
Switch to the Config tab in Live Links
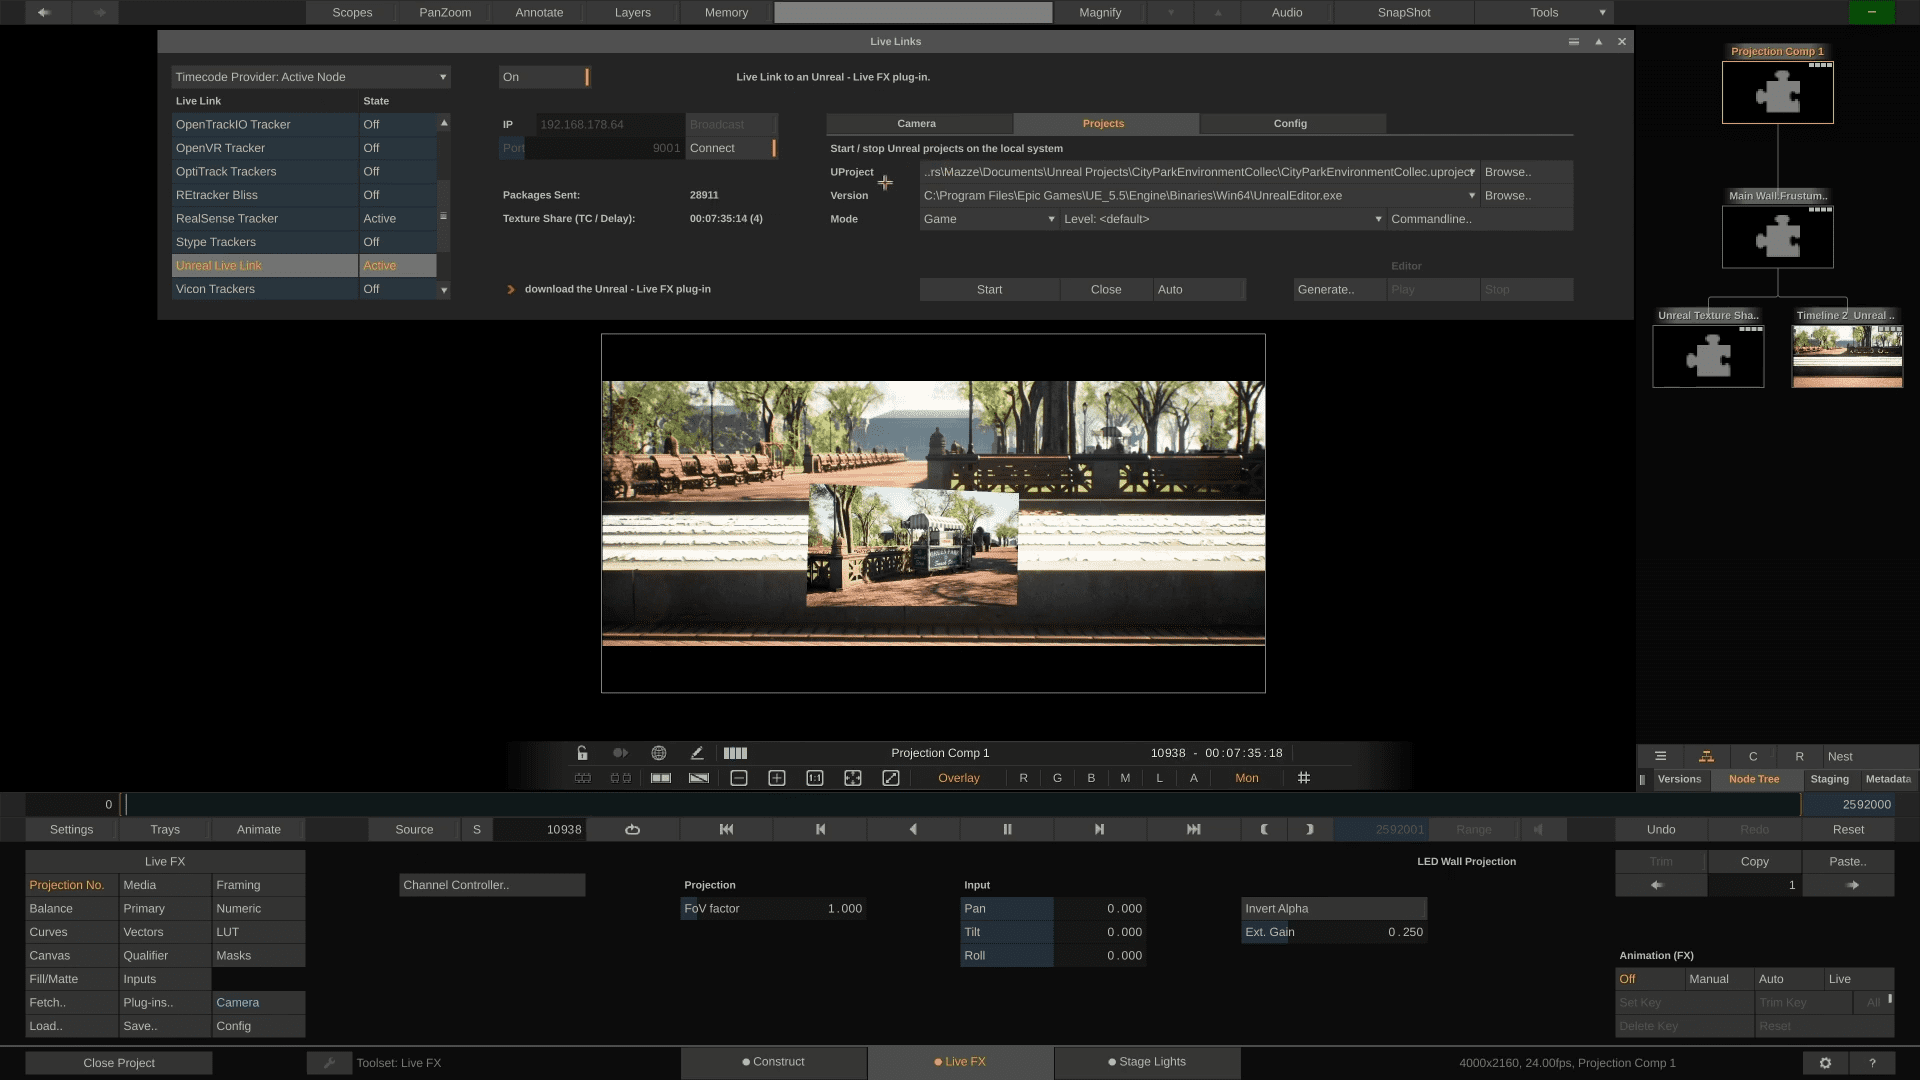coord(1291,123)
